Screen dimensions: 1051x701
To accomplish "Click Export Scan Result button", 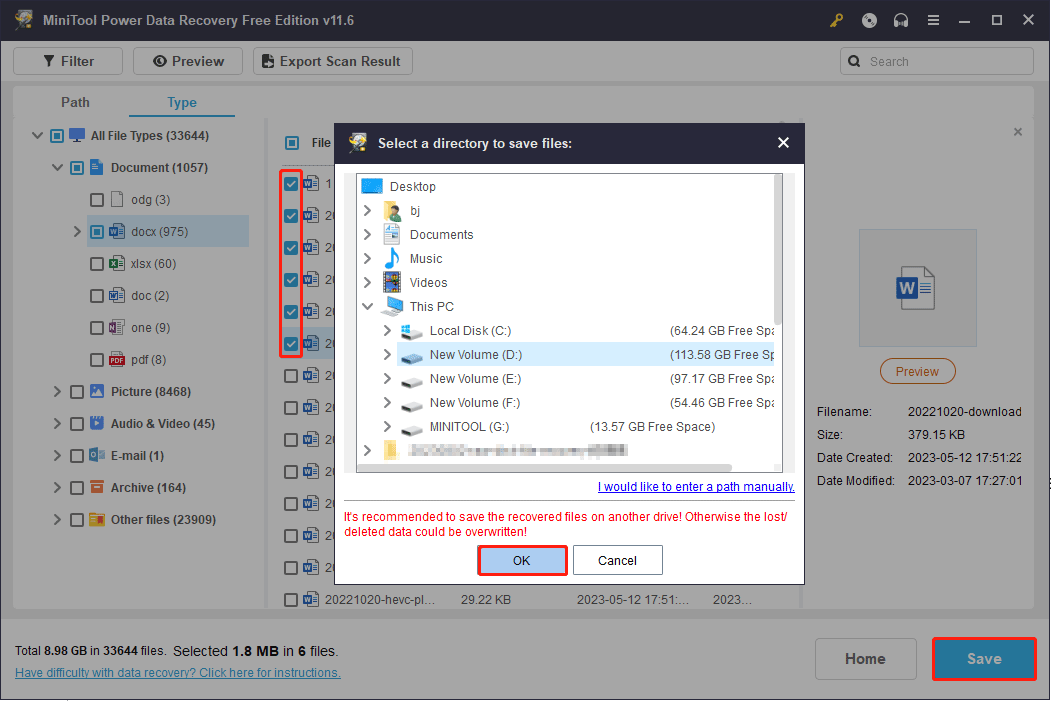I will [x=332, y=61].
